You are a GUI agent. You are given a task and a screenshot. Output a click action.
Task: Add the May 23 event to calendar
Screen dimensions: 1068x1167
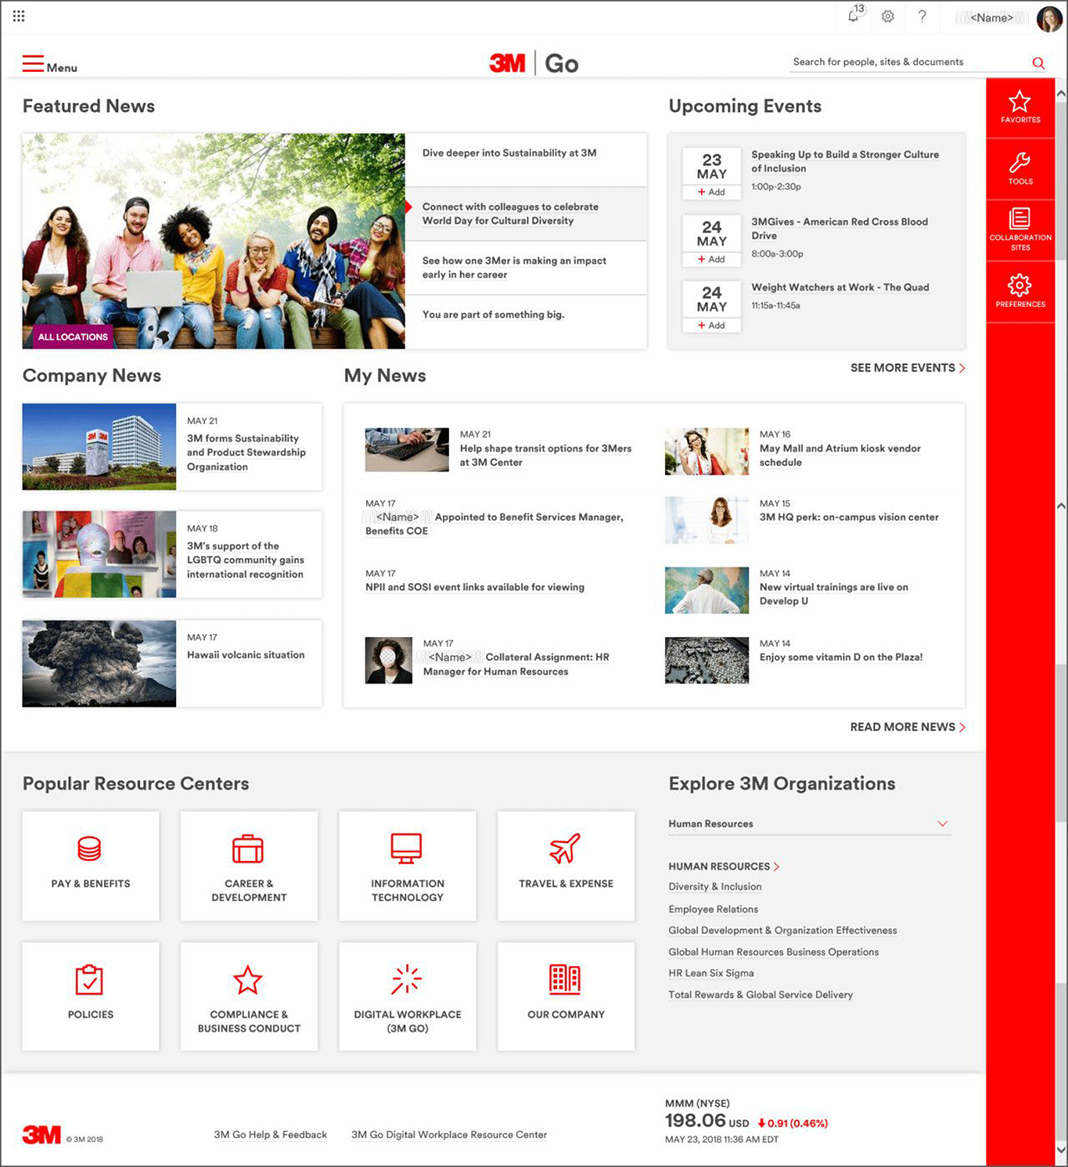point(712,192)
